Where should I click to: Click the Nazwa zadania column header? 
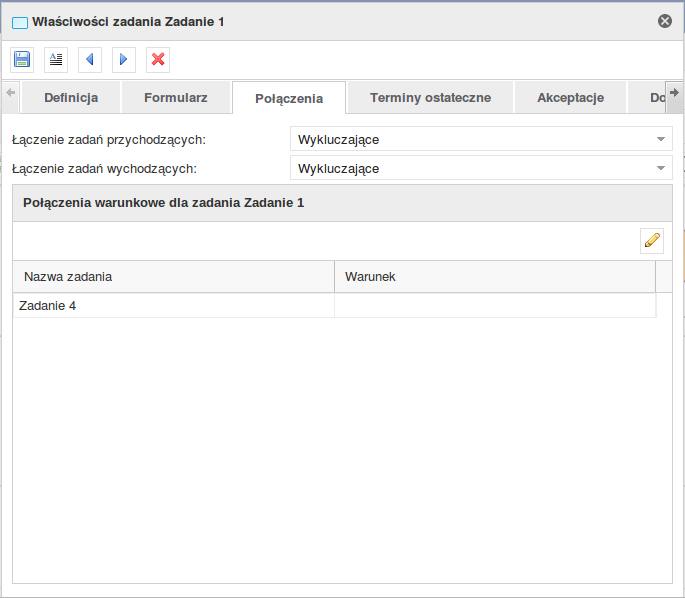[173, 277]
